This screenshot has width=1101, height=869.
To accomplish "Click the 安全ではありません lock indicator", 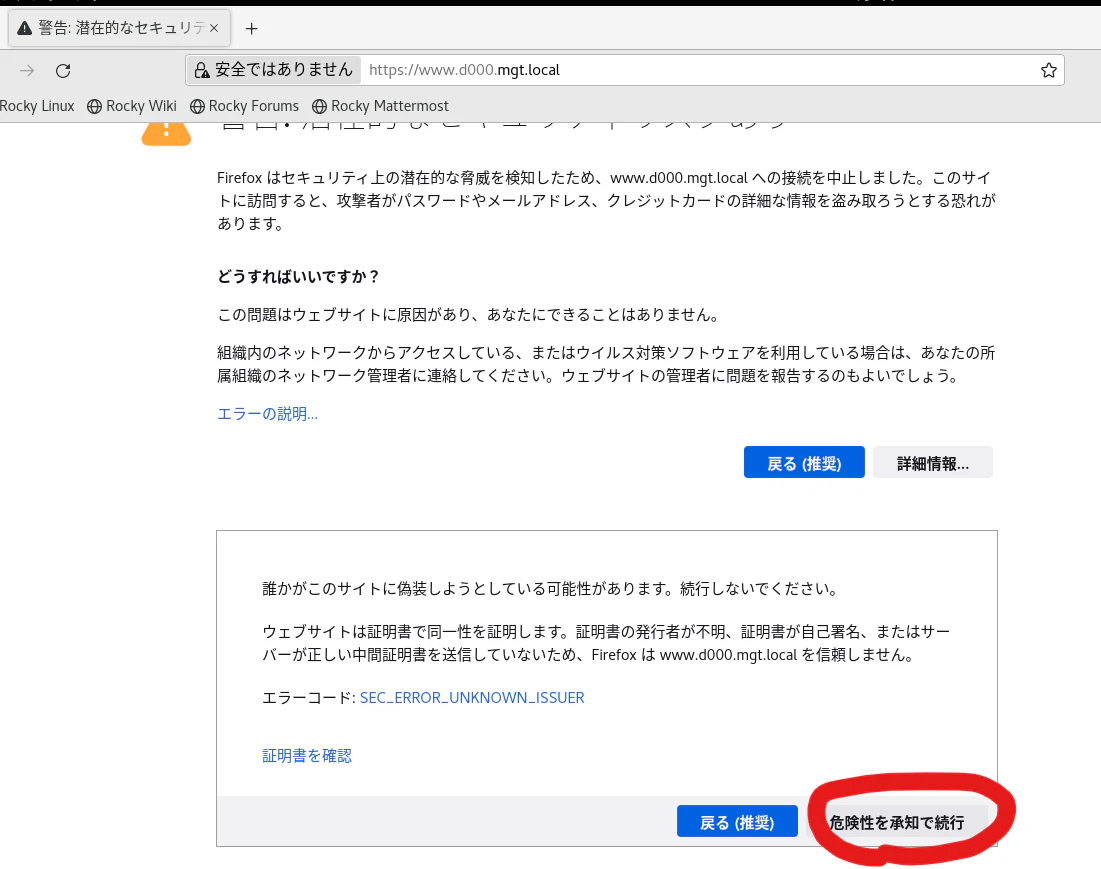I will (x=274, y=70).
